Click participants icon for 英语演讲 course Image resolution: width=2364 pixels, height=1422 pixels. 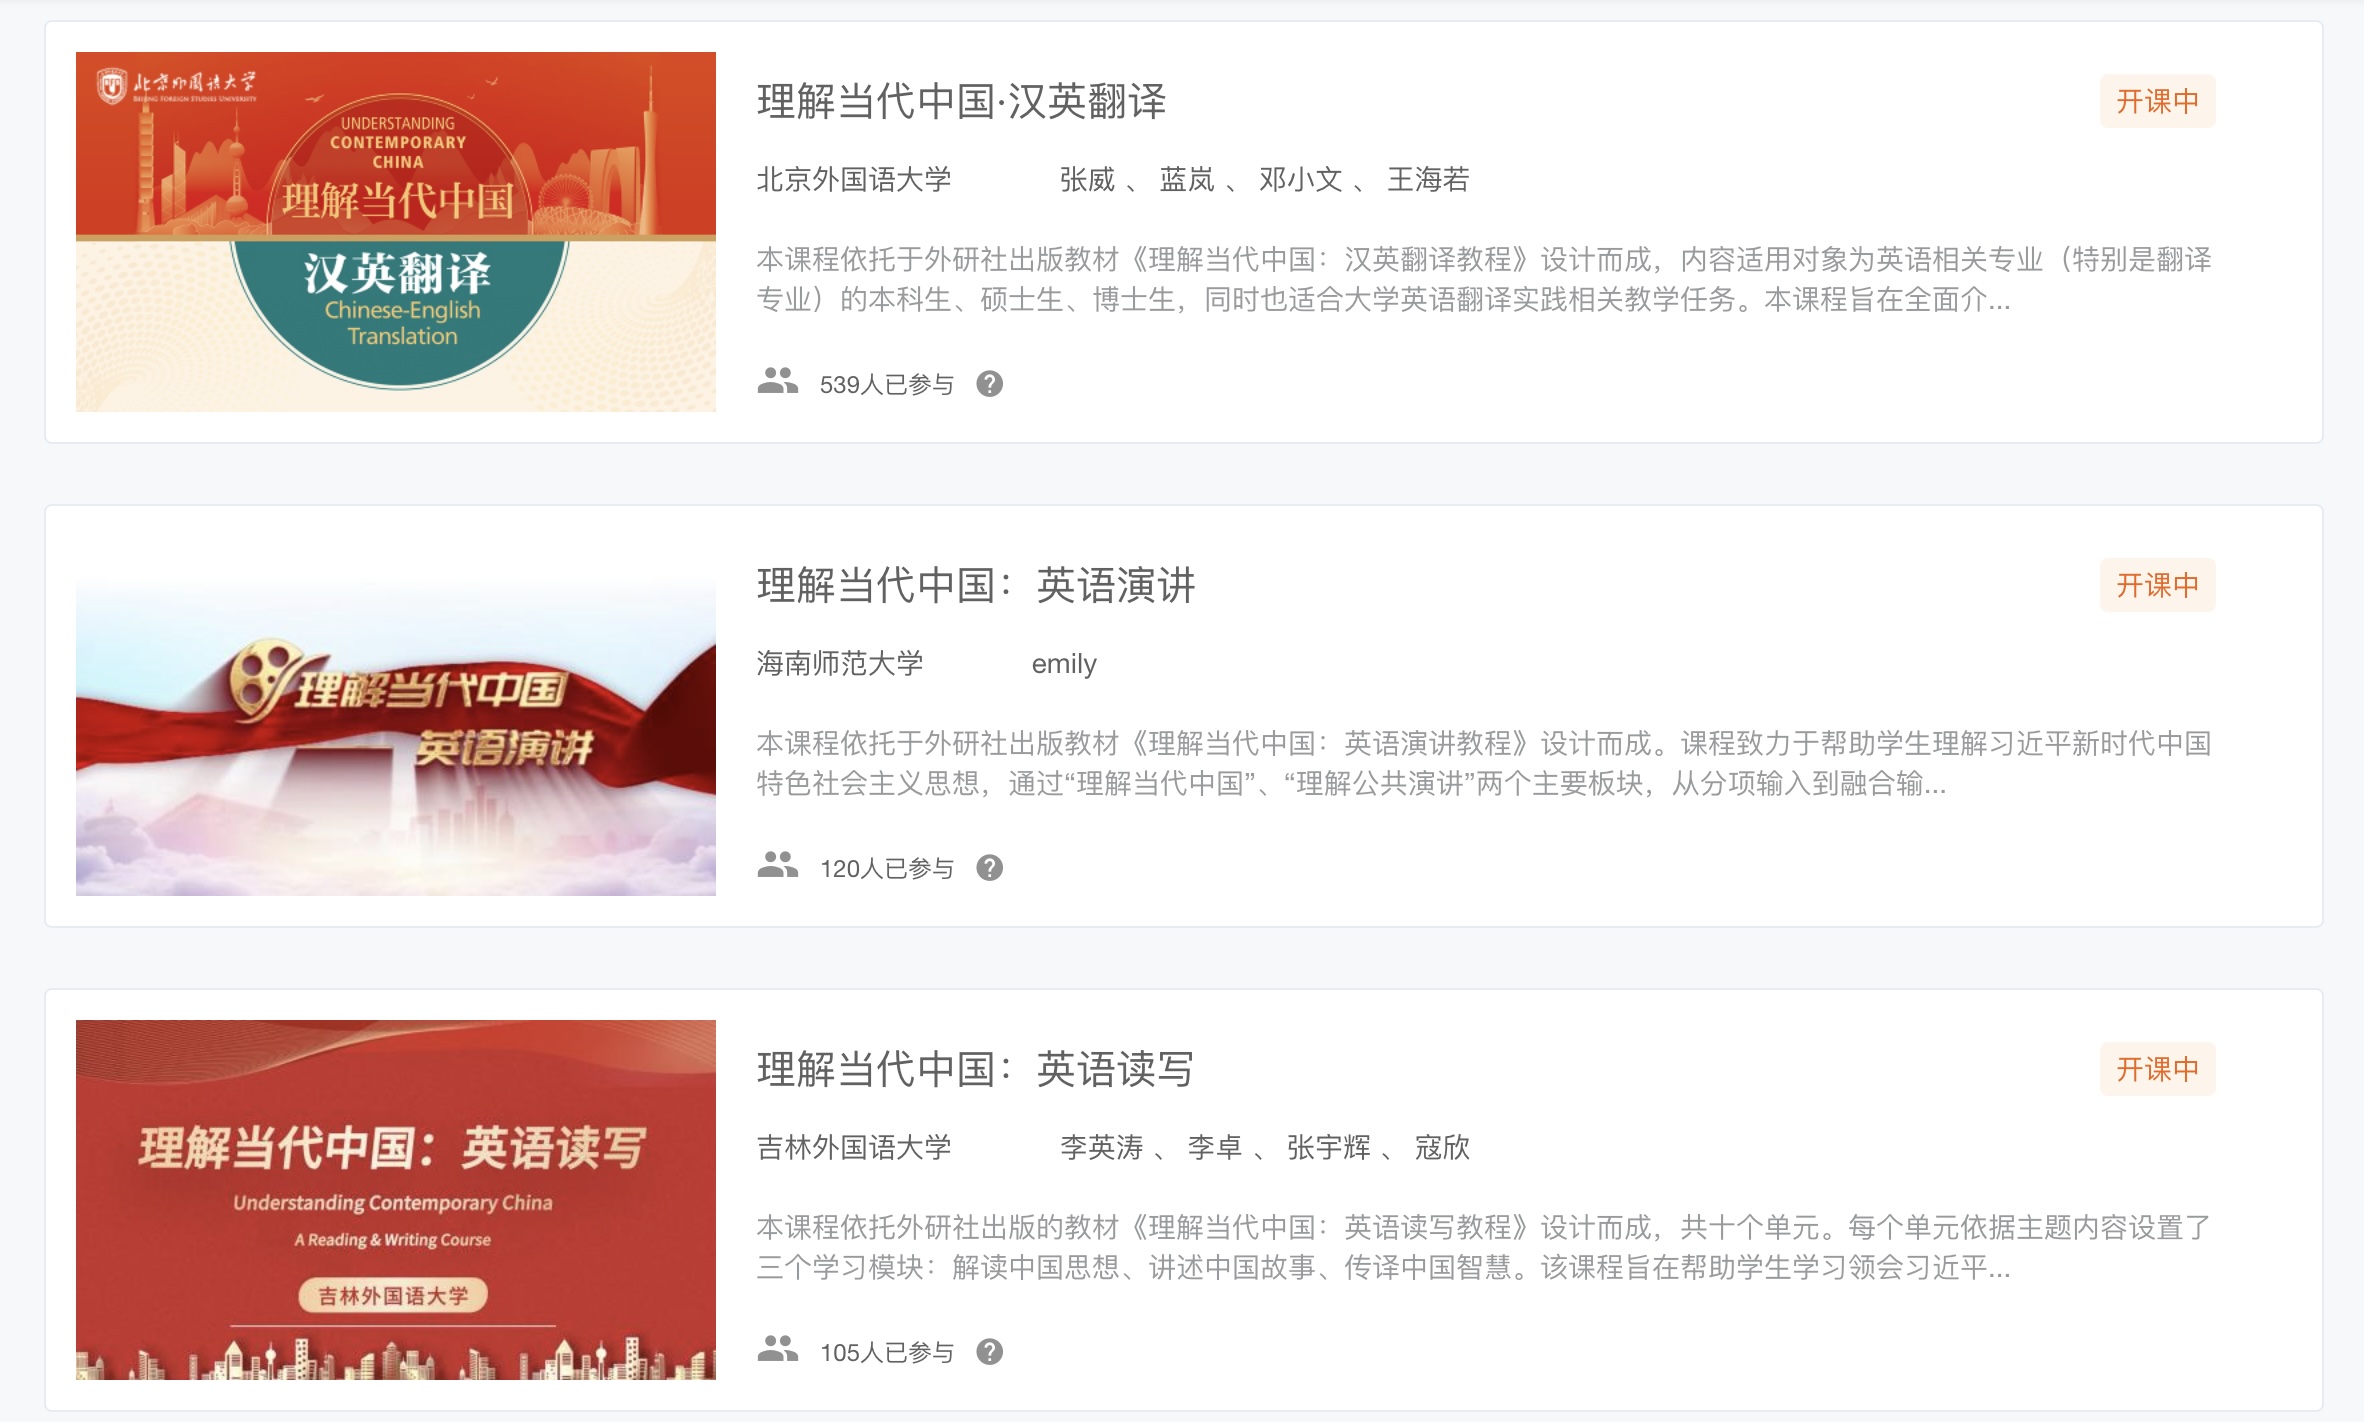point(778,865)
